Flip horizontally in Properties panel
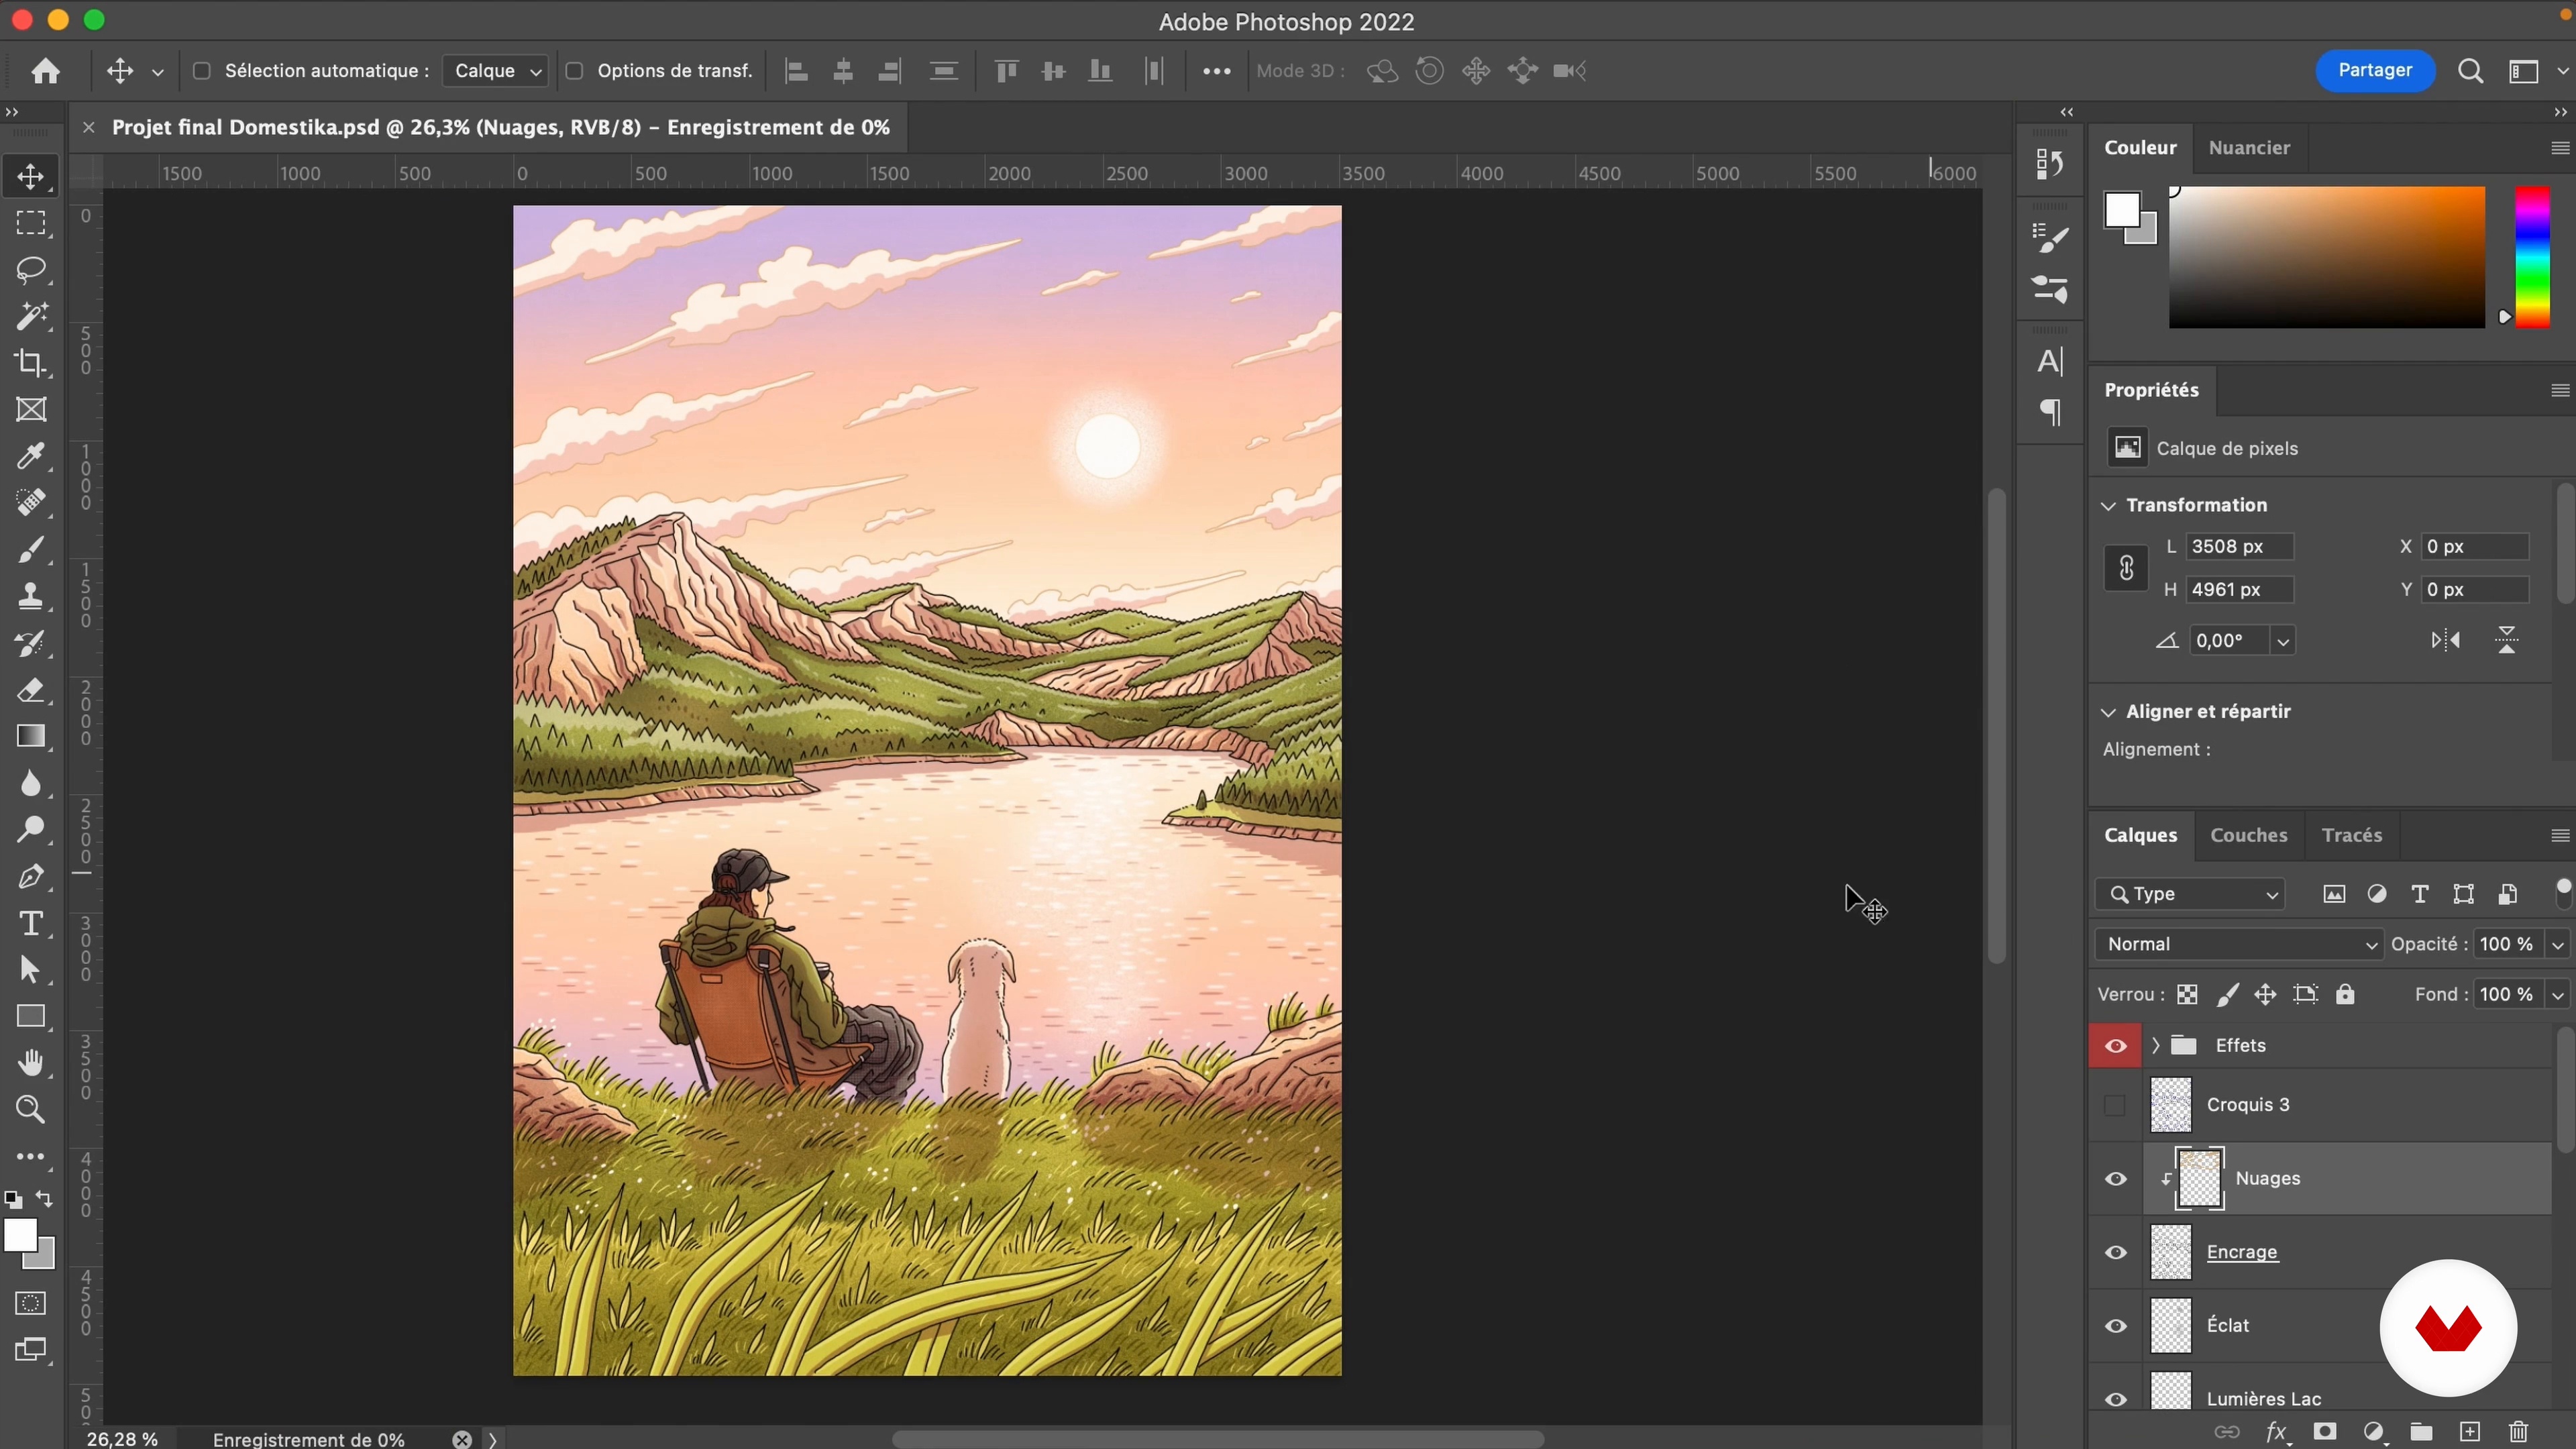This screenshot has width=2576, height=1449. pyautogui.click(x=2446, y=640)
